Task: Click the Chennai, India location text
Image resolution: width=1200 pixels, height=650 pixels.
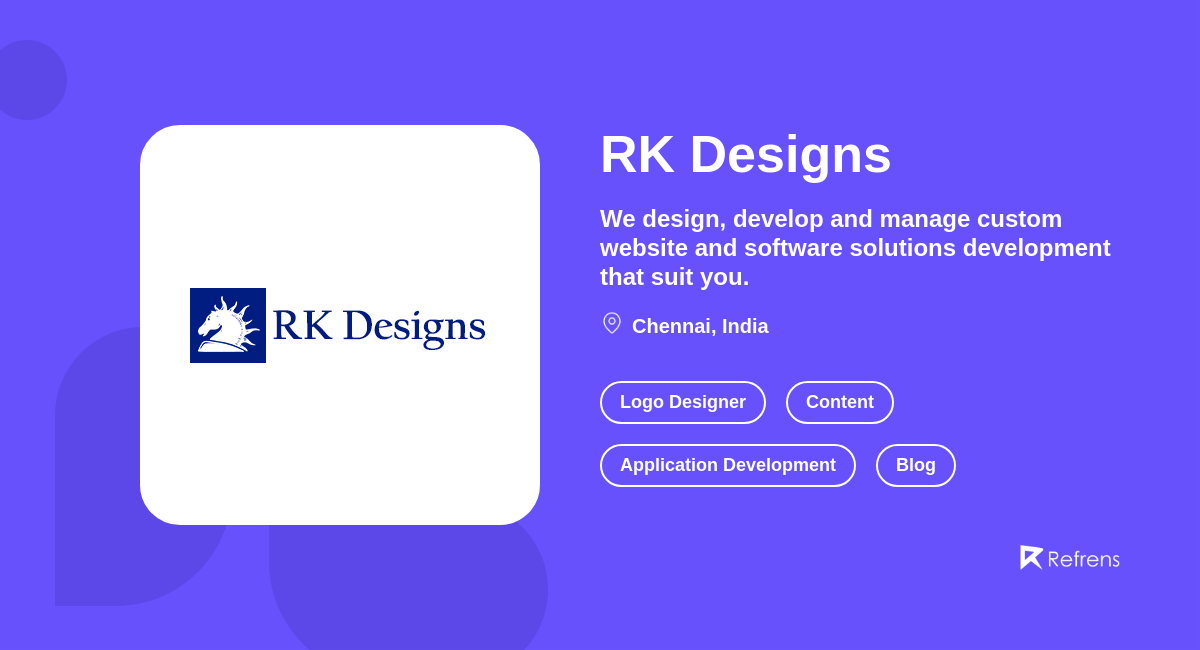Action: click(700, 326)
